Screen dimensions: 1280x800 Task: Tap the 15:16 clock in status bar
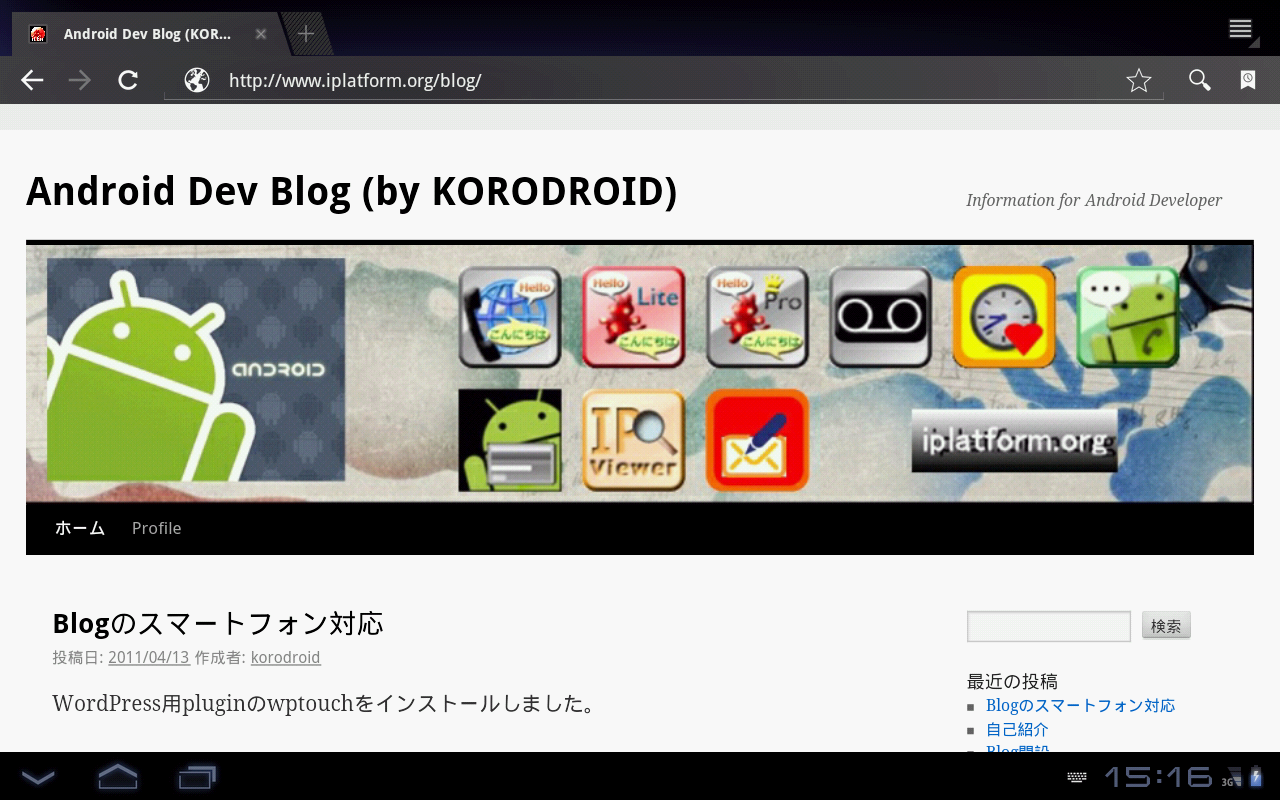[1158, 777]
